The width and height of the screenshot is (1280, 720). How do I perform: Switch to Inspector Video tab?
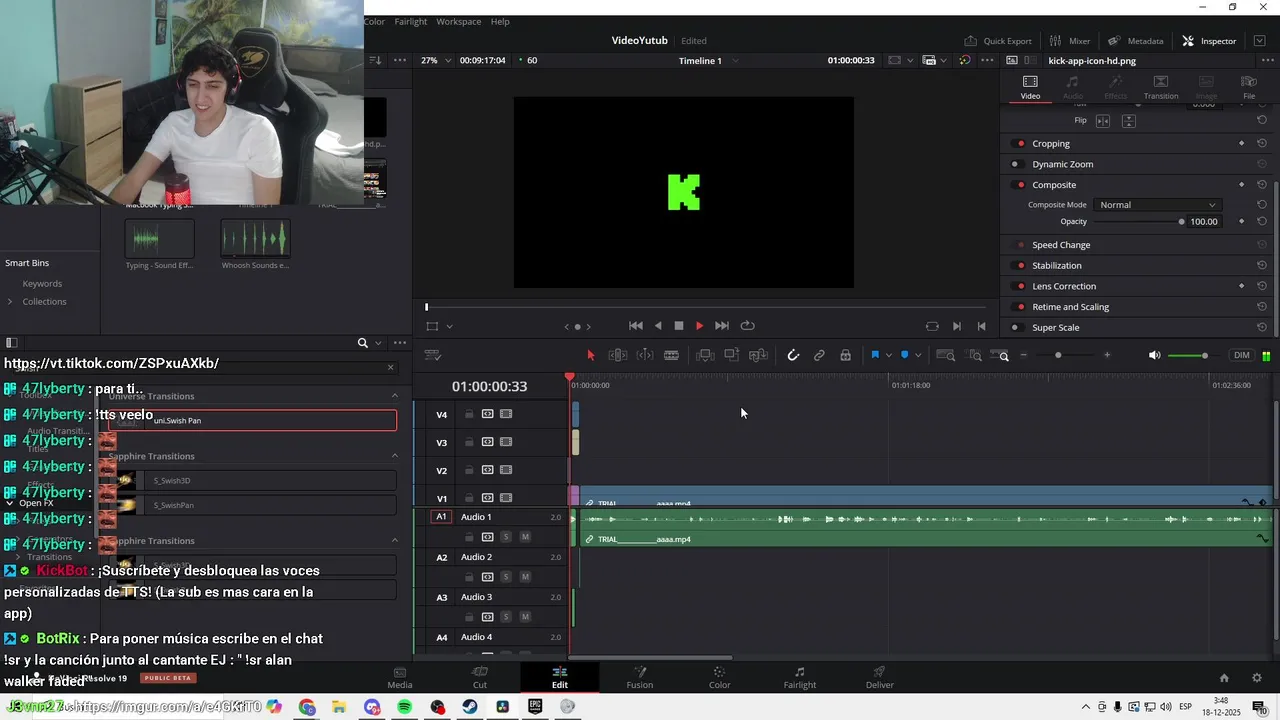[1030, 87]
